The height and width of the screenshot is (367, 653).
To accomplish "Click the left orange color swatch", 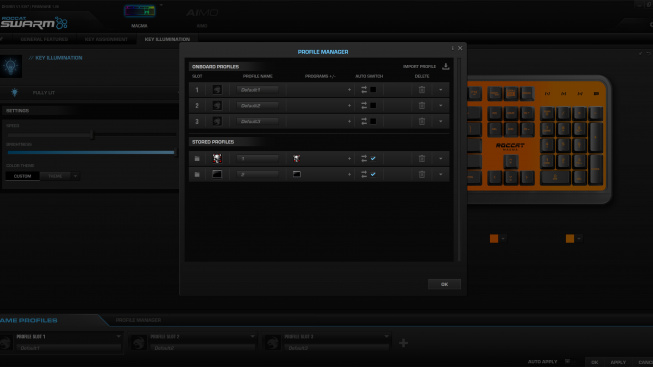I will point(494,239).
